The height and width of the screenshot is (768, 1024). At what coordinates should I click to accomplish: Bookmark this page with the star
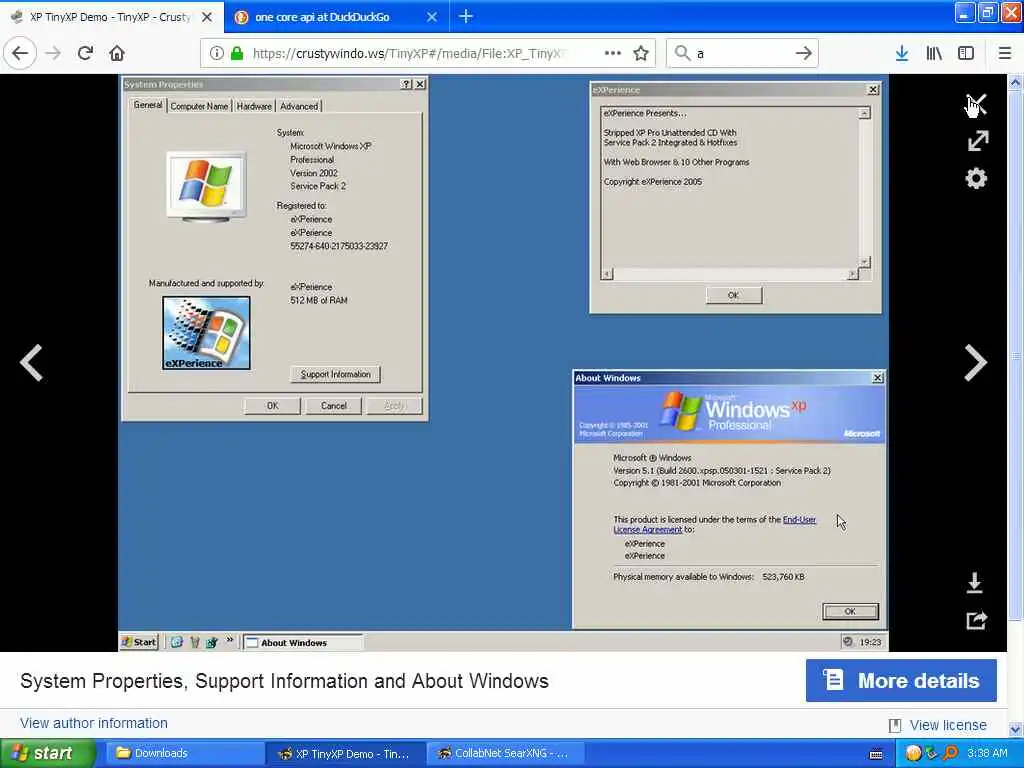pyautogui.click(x=641, y=53)
